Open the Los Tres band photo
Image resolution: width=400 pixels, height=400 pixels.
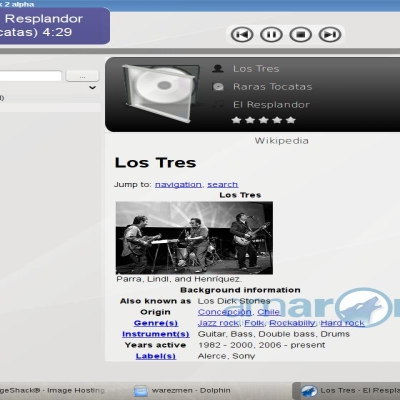point(194,238)
